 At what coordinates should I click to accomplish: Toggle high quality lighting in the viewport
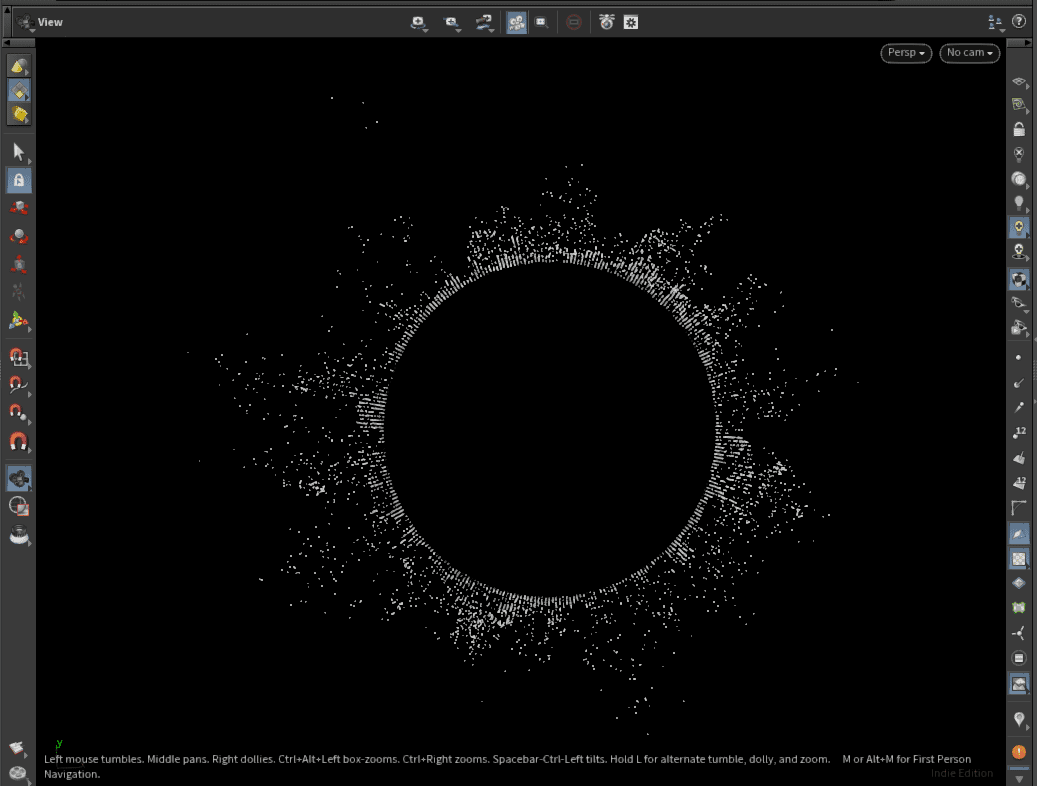pyautogui.click(x=1019, y=179)
